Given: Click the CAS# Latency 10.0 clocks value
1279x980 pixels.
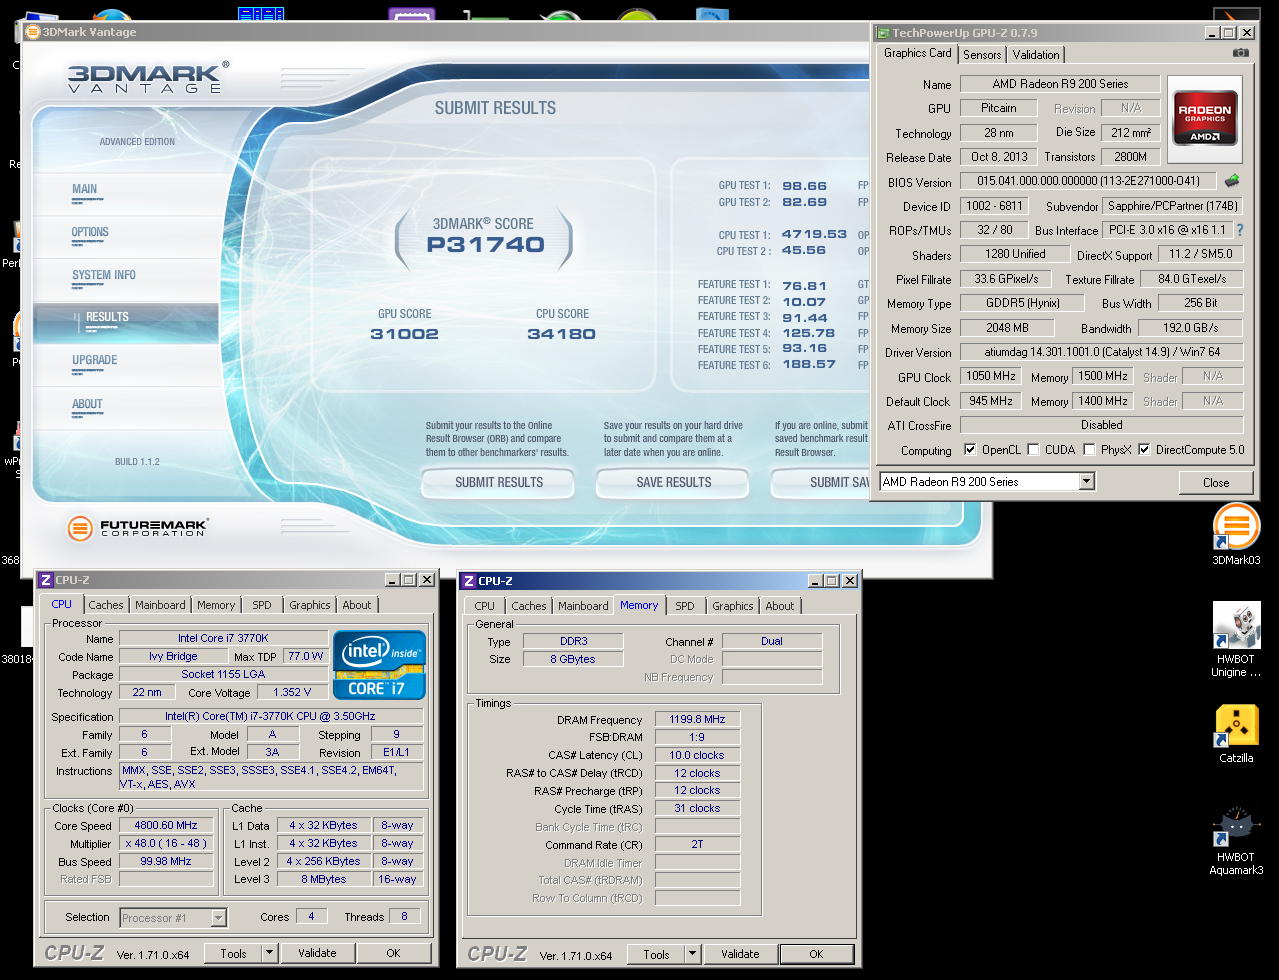Looking at the screenshot, I should [x=697, y=755].
